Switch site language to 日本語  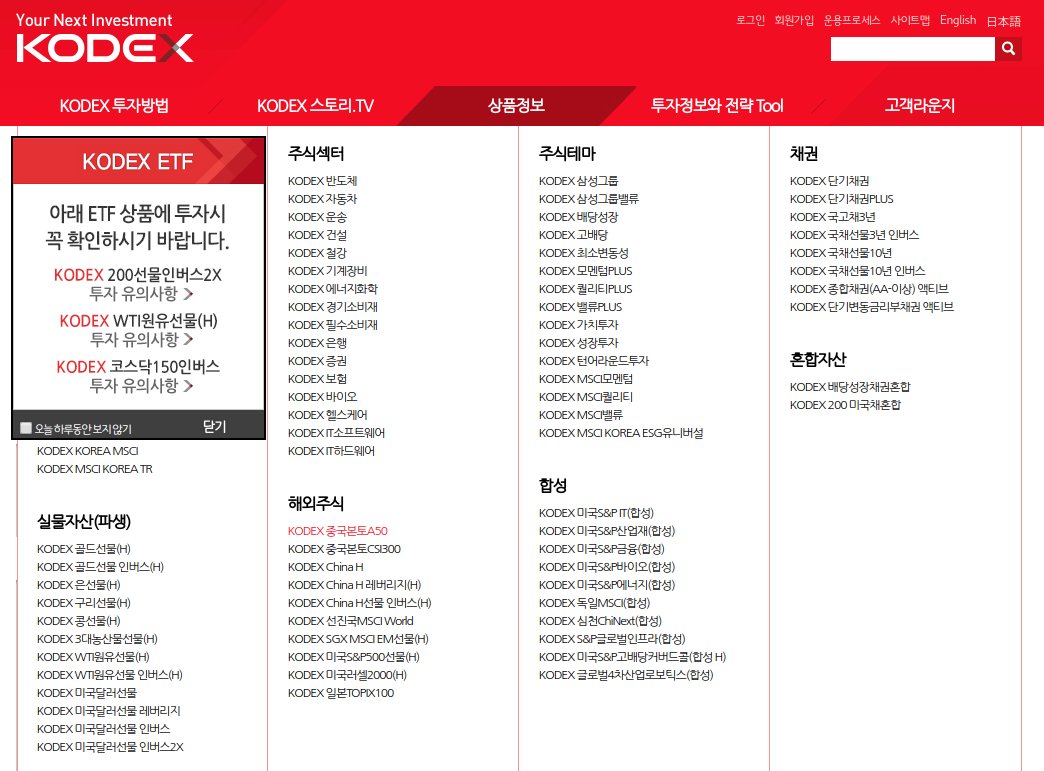point(1003,21)
